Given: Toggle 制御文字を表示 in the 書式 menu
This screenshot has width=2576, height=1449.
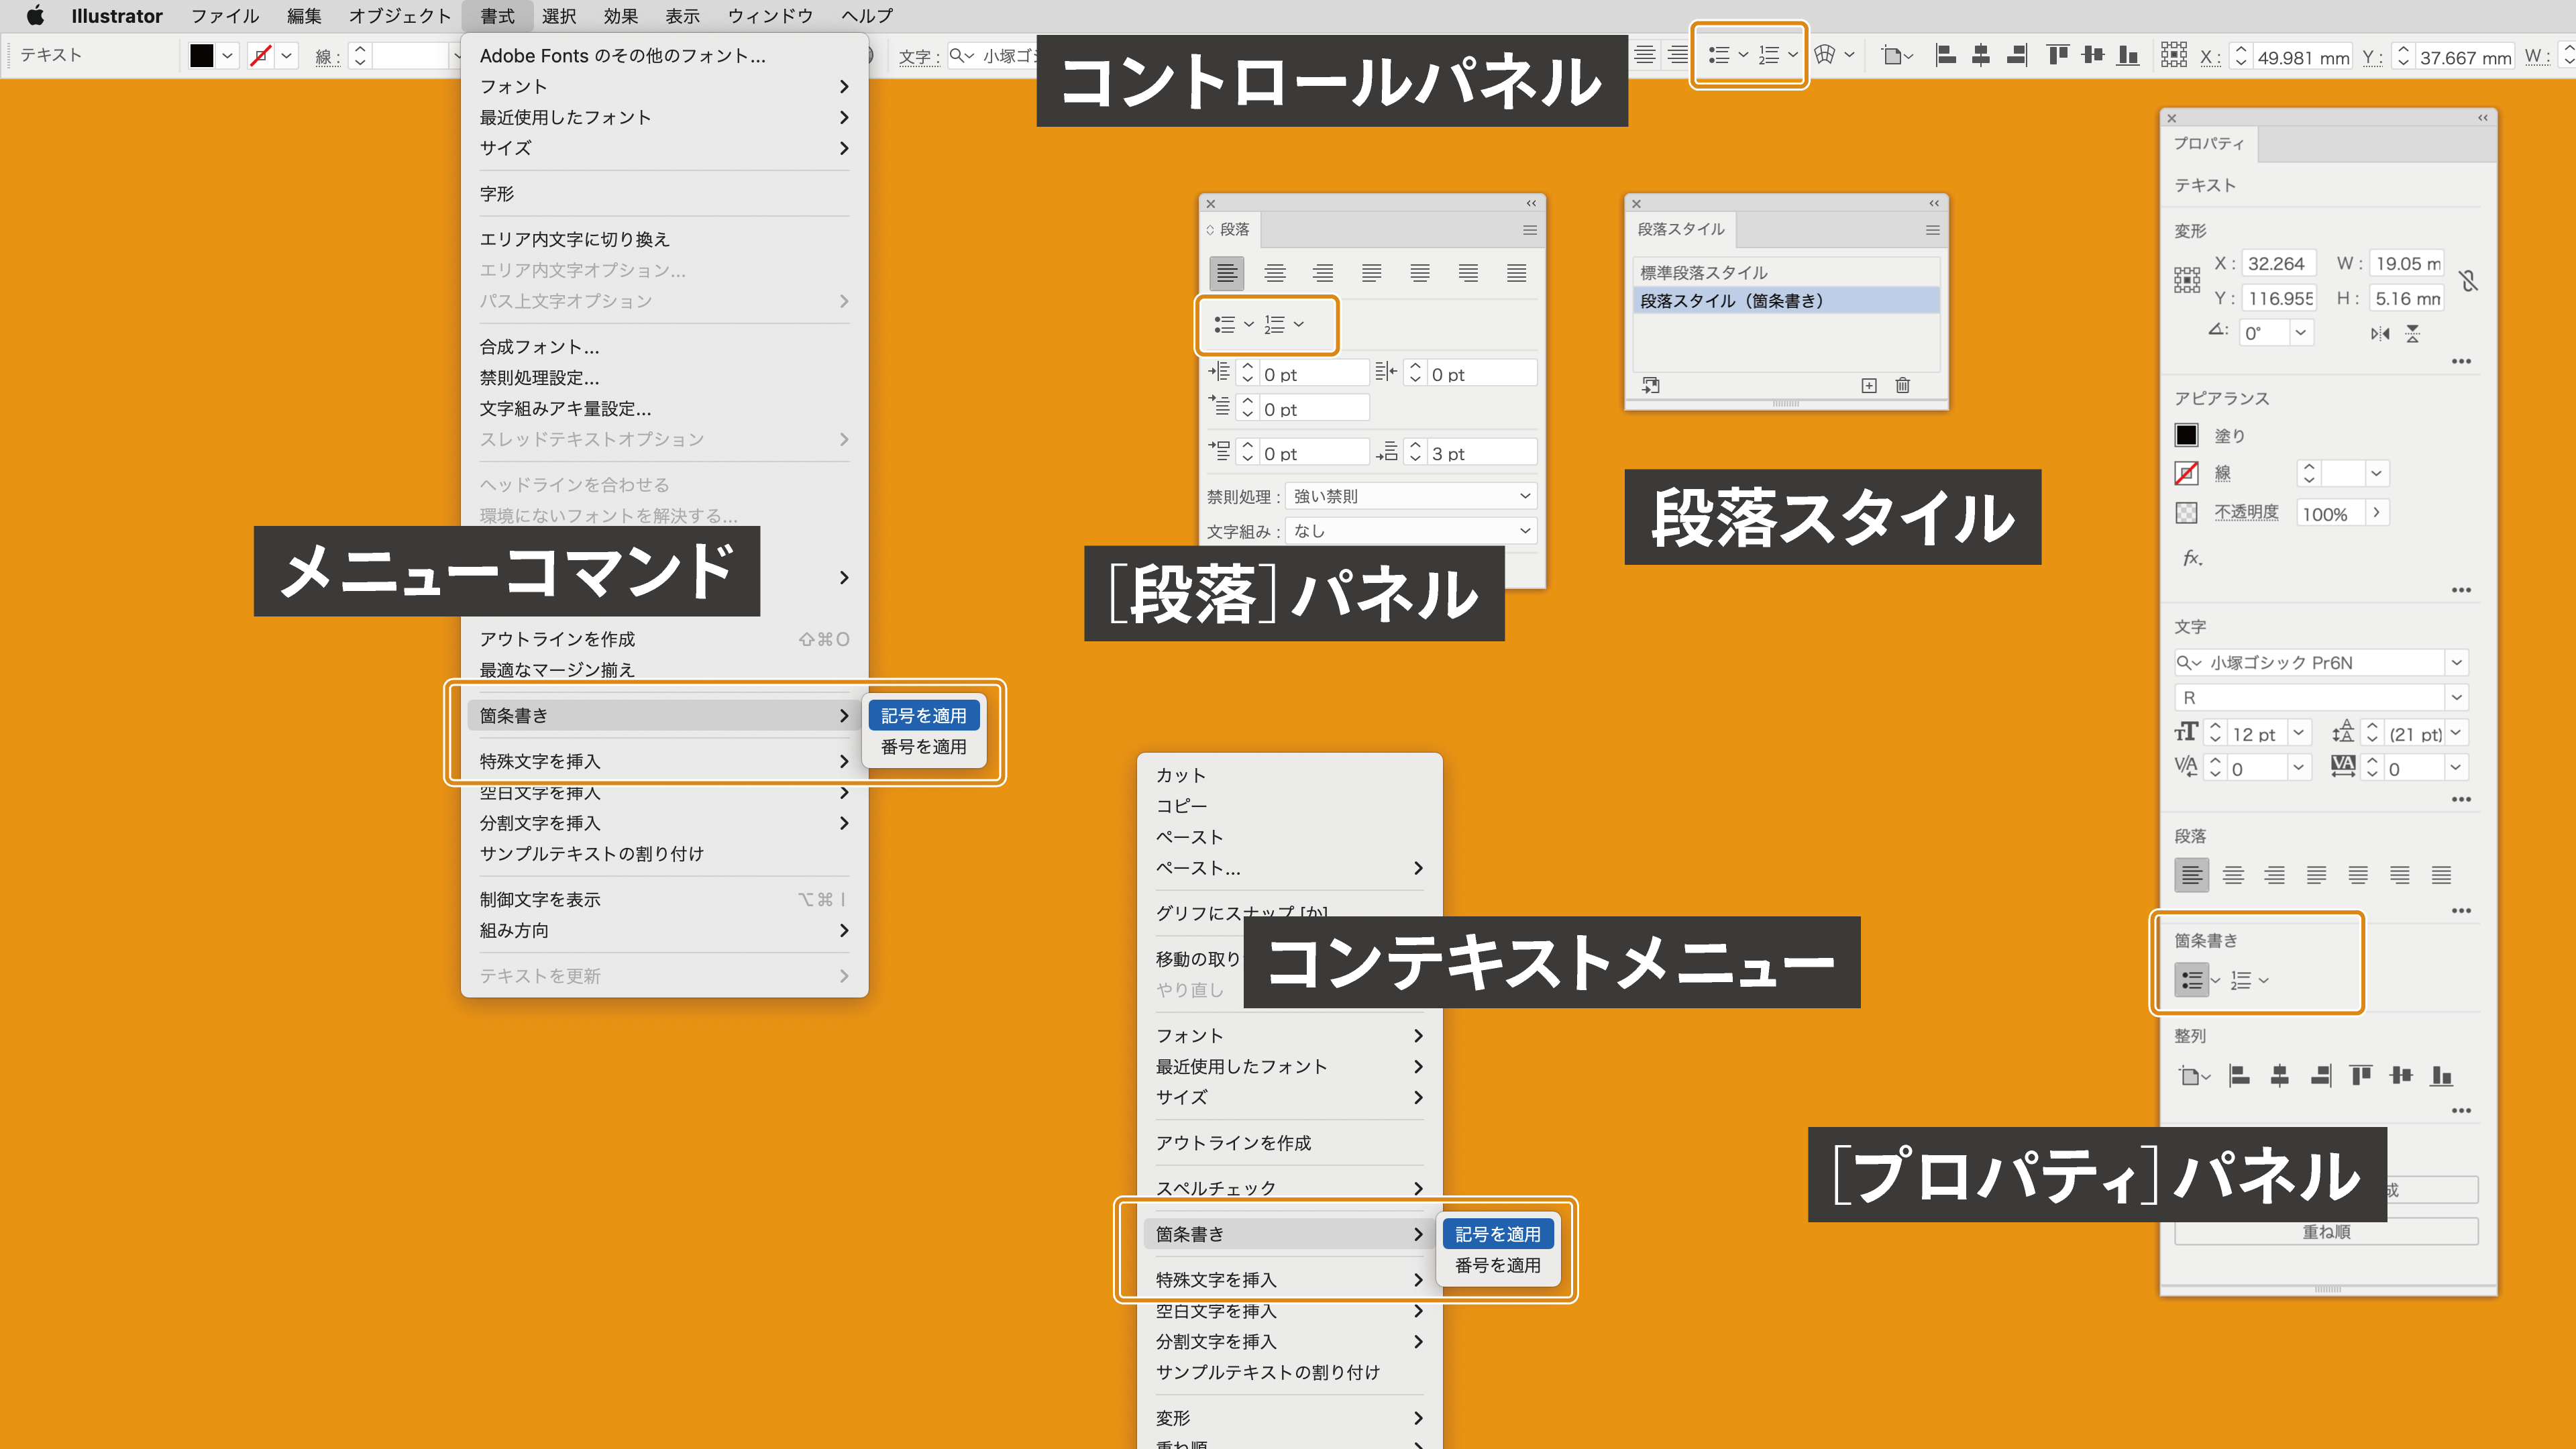Looking at the screenshot, I should click(x=664, y=899).
